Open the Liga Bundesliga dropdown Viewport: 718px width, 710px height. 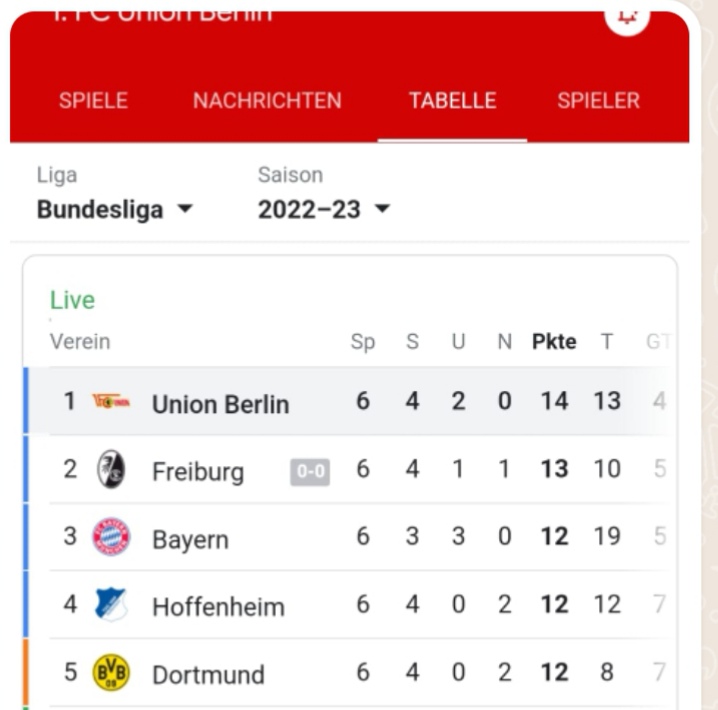pyautogui.click(x=114, y=210)
